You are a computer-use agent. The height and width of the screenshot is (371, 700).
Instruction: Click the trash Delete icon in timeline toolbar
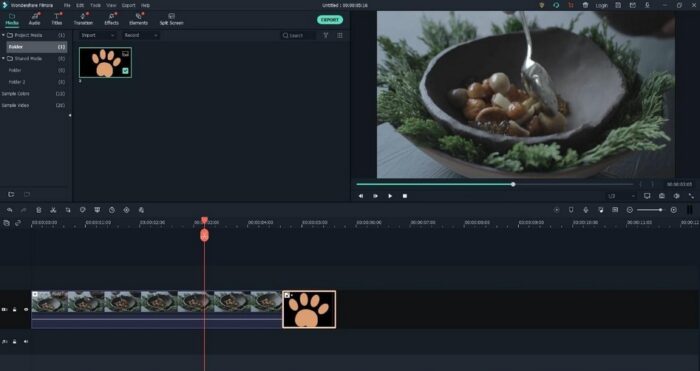pyautogui.click(x=39, y=210)
